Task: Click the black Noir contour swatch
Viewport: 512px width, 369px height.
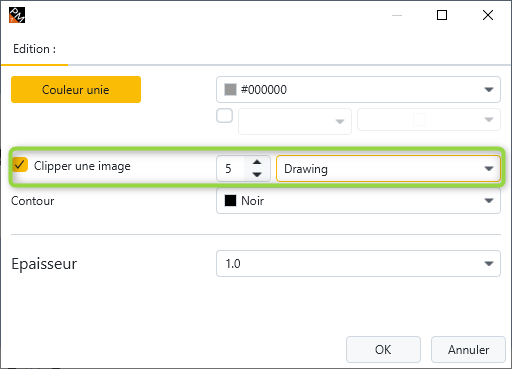Action: (230, 201)
